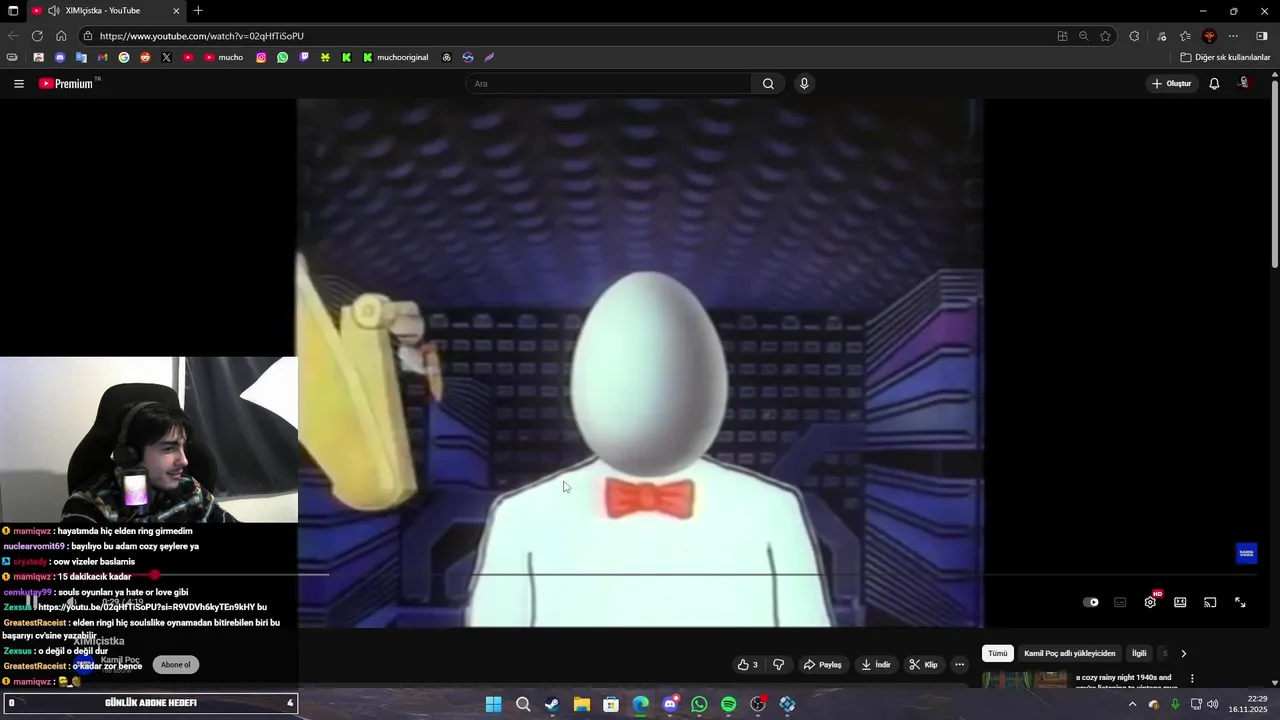Toggle the autoplay switch in the player
Screen dimensions: 1280x720
coord(1091,602)
